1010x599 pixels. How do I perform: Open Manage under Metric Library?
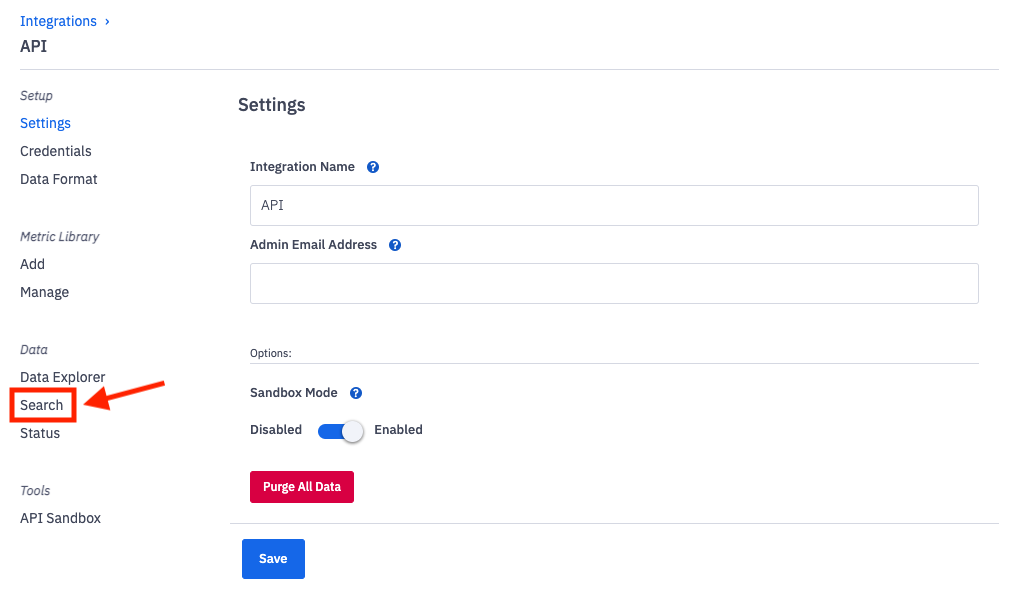tap(45, 292)
